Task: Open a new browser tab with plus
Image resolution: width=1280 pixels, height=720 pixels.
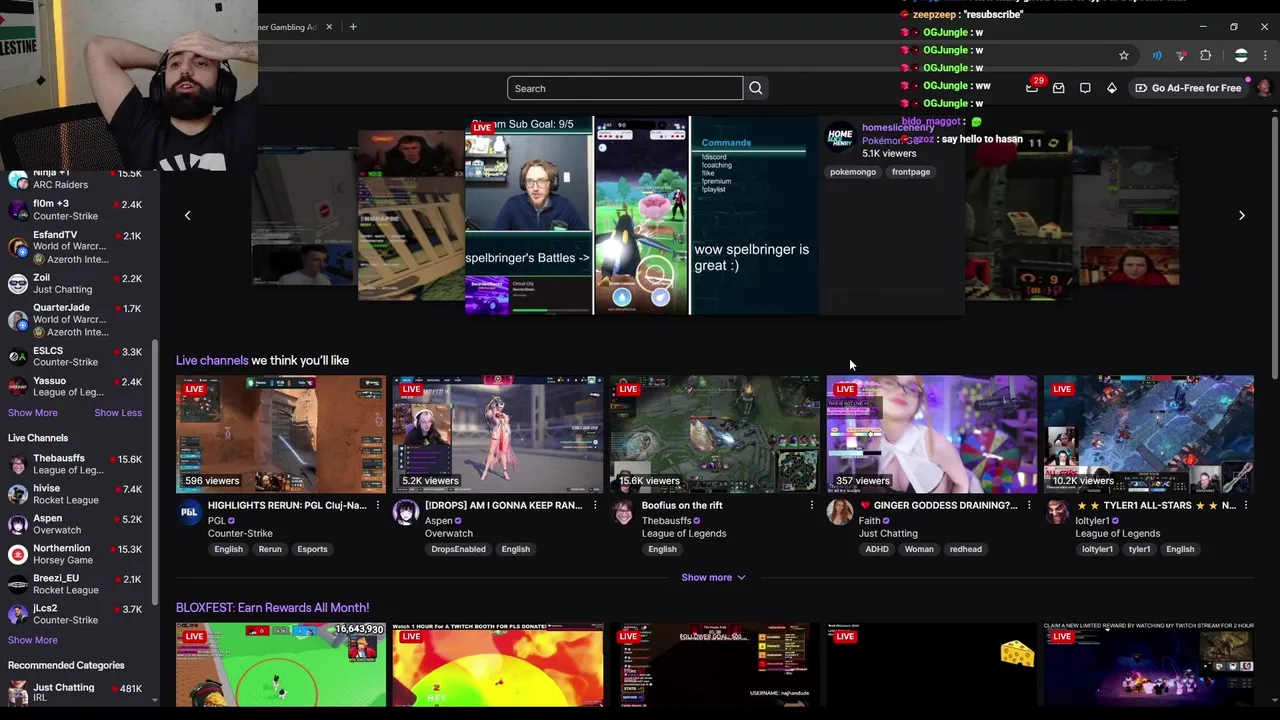Action: click(353, 27)
